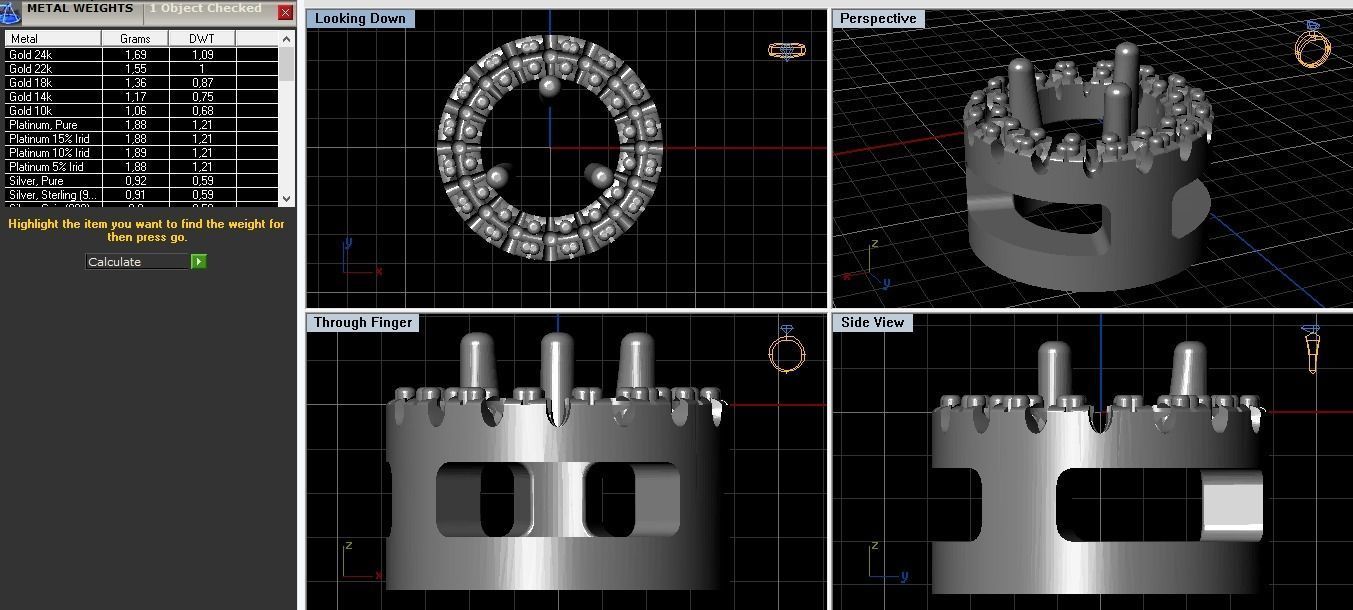Image resolution: width=1353 pixels, height=610 pixels.
Task: Click the 0,68 DWT value for Gold 10k
Action: [202, 111]
